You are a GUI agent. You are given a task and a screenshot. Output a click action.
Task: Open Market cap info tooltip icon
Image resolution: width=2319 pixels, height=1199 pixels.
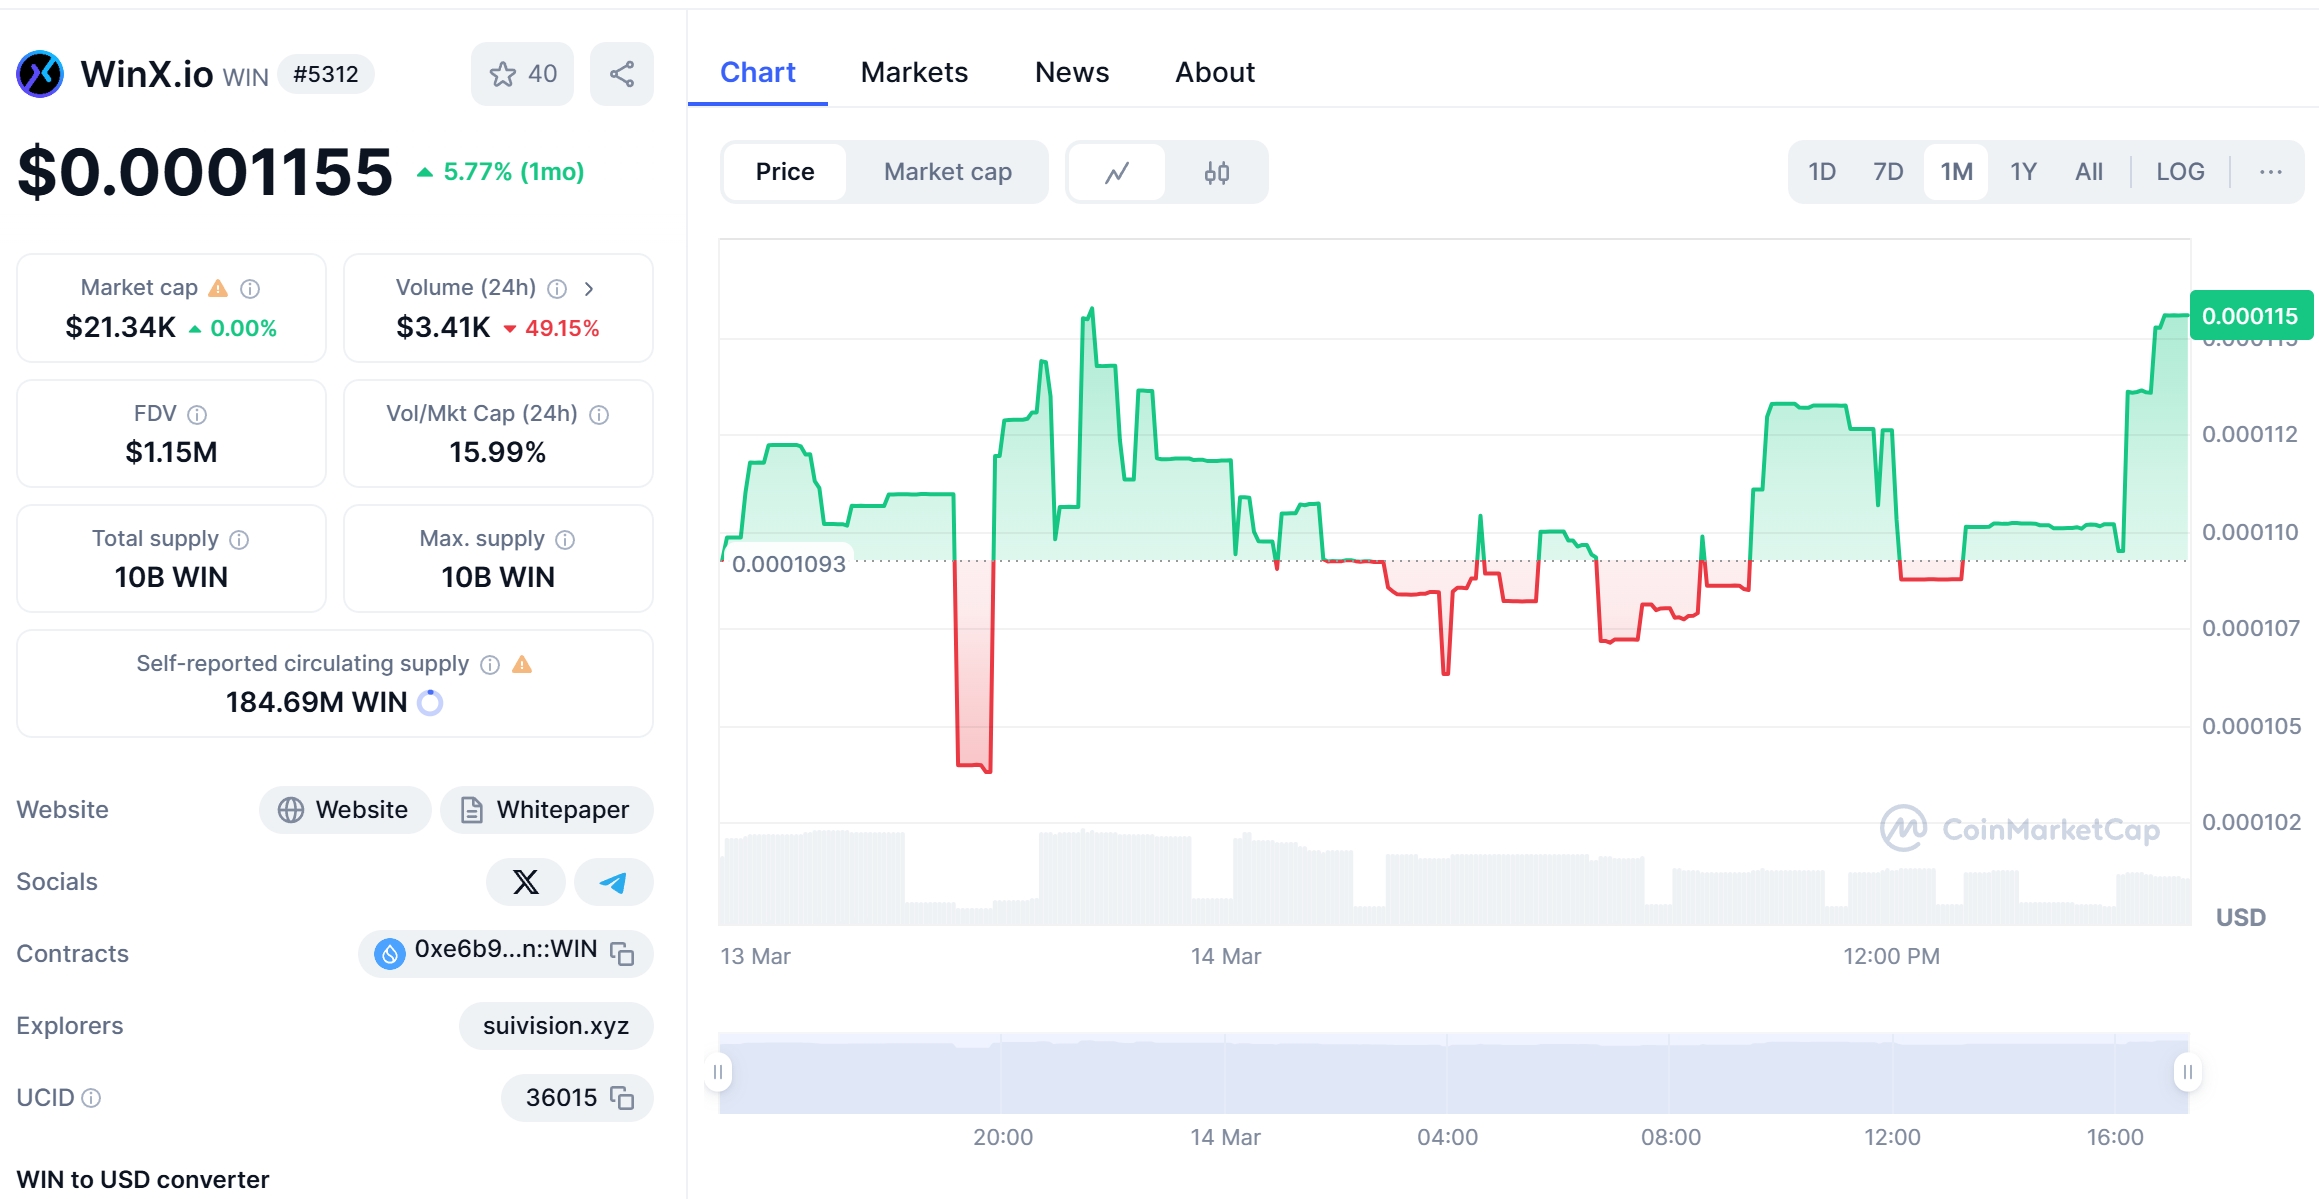tap(250, 289)
